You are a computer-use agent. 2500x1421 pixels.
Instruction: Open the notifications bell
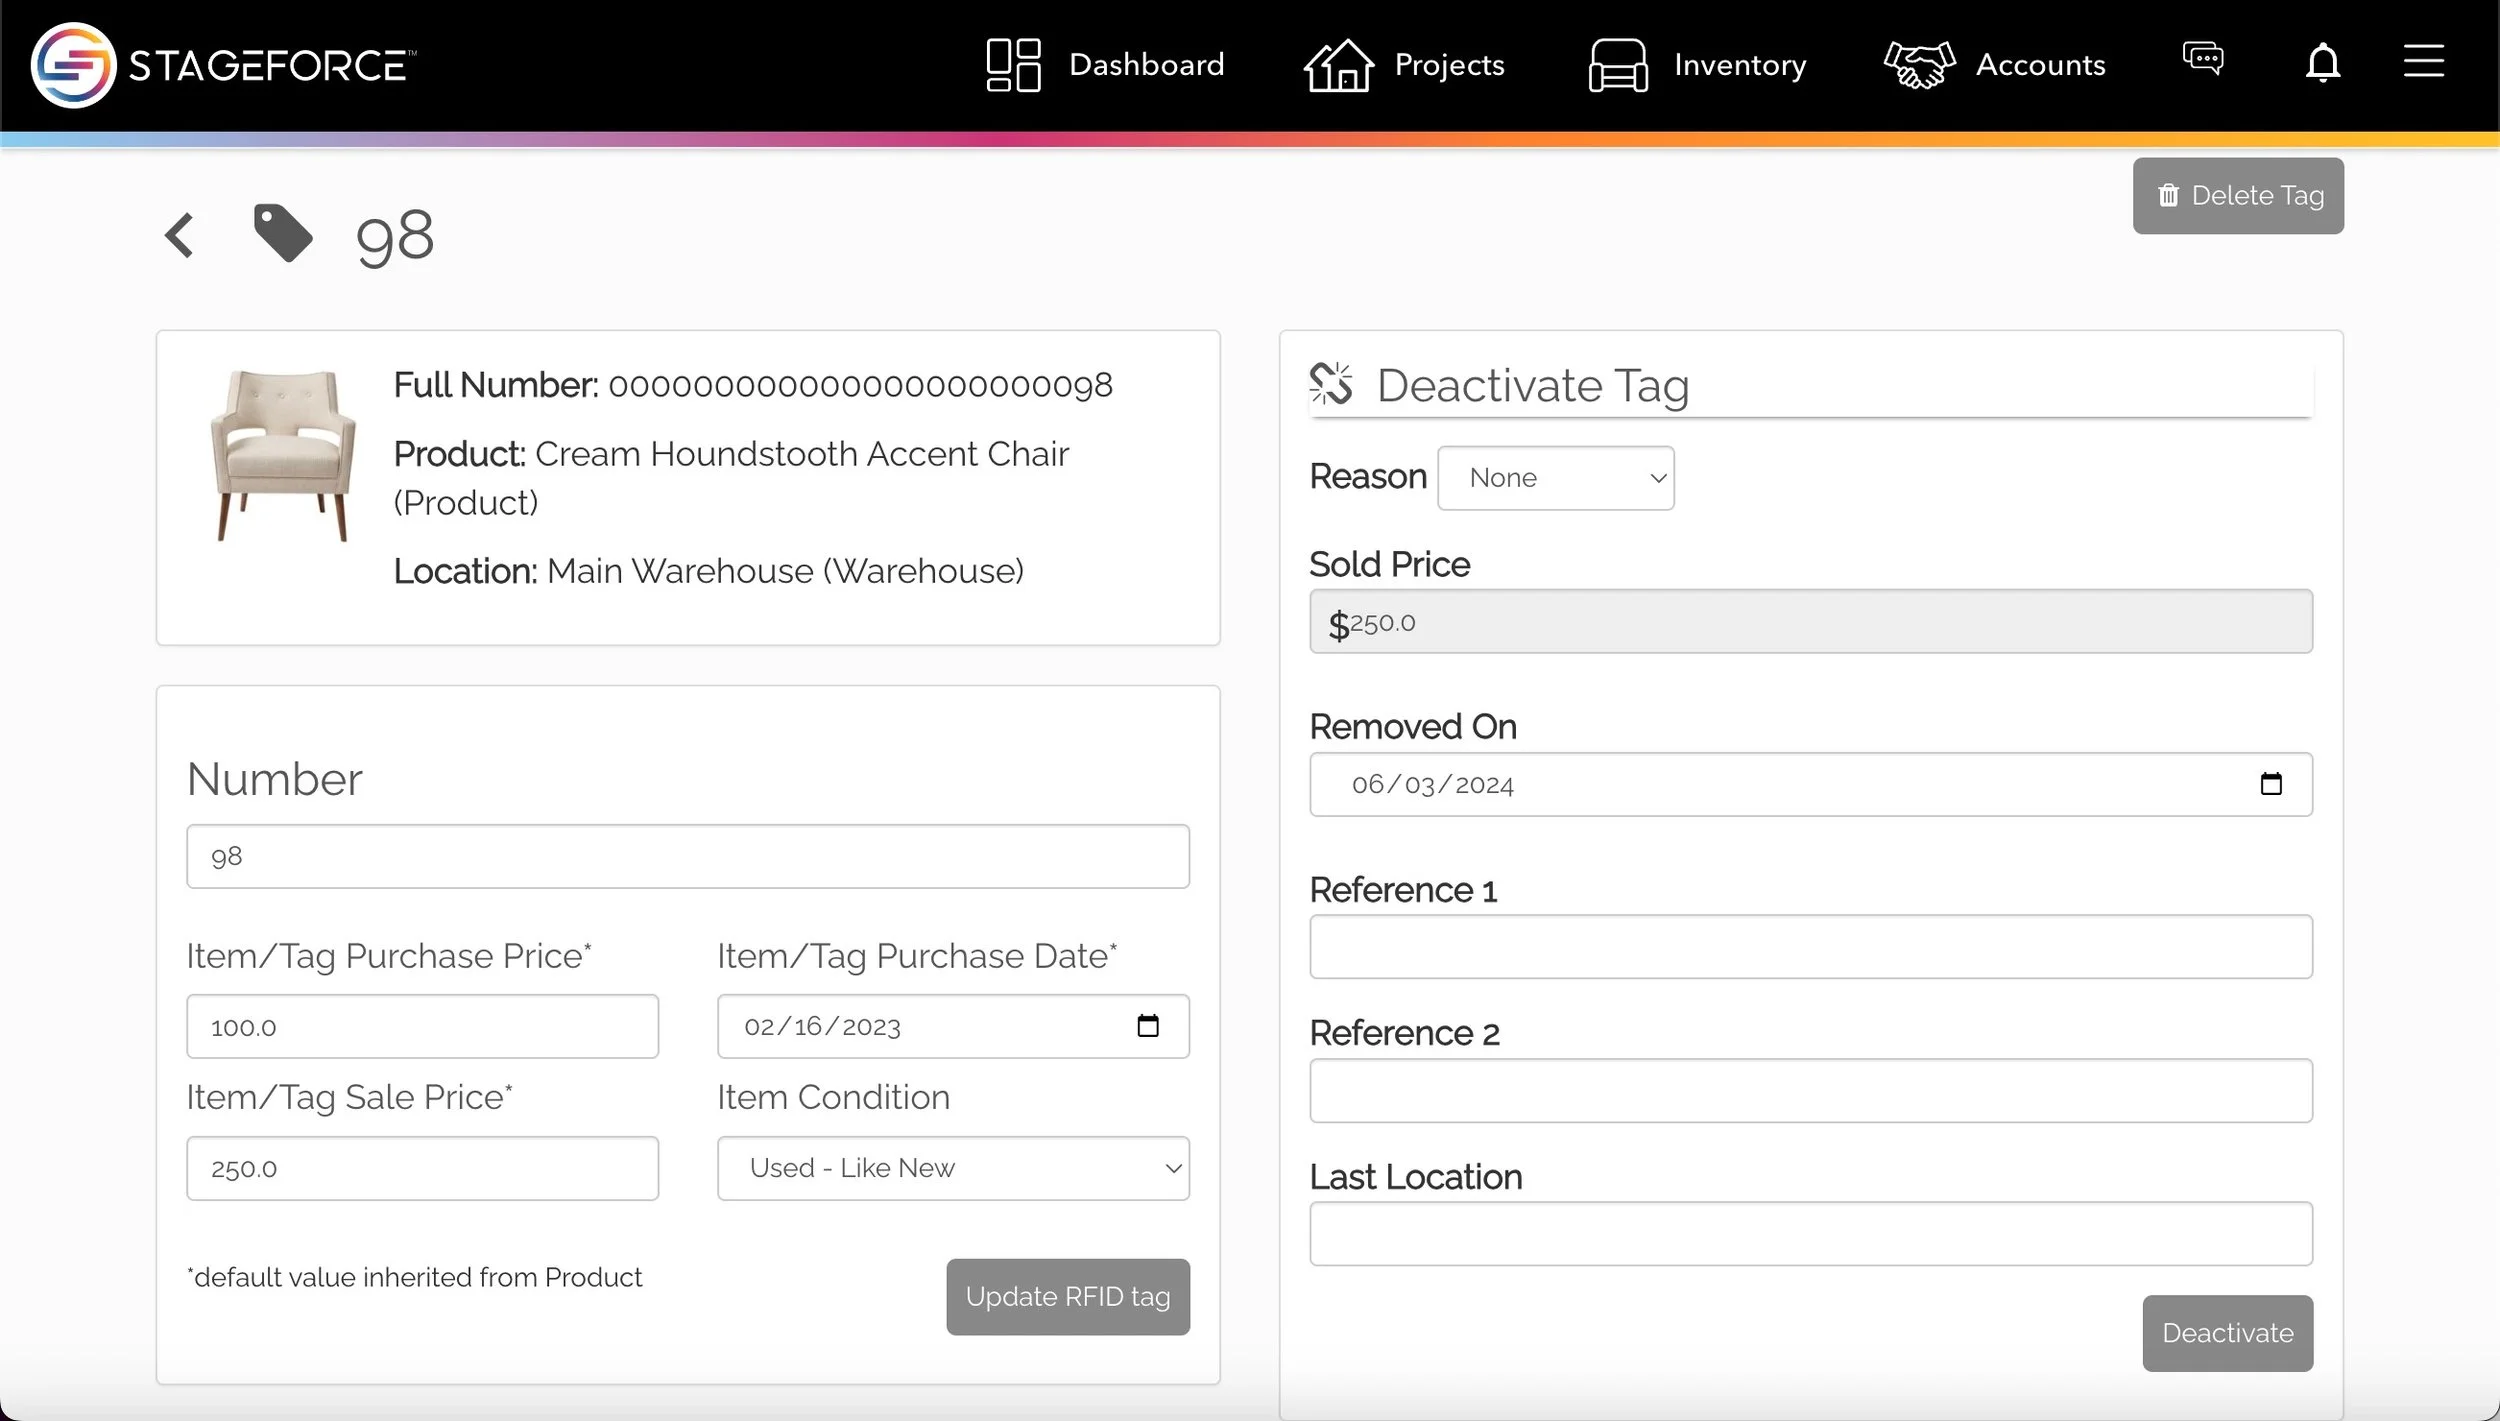point(2323,64)
